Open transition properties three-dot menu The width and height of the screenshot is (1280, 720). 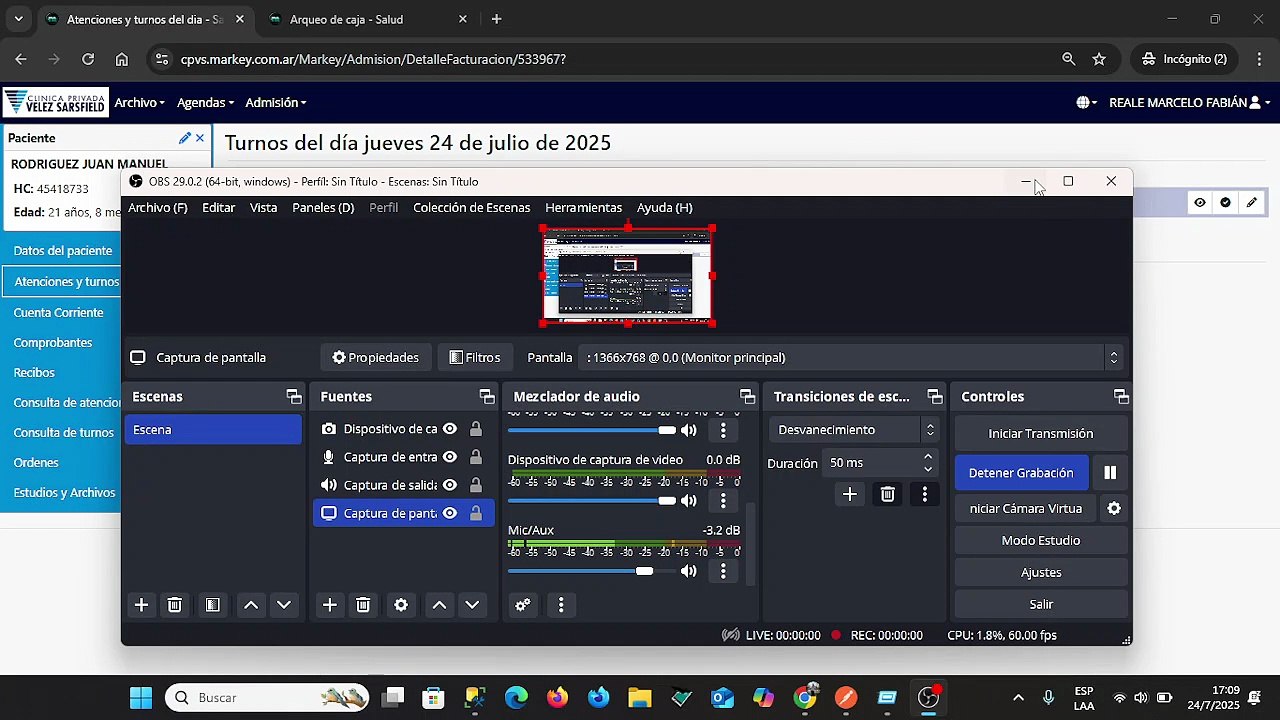click(x=925, y=494)
